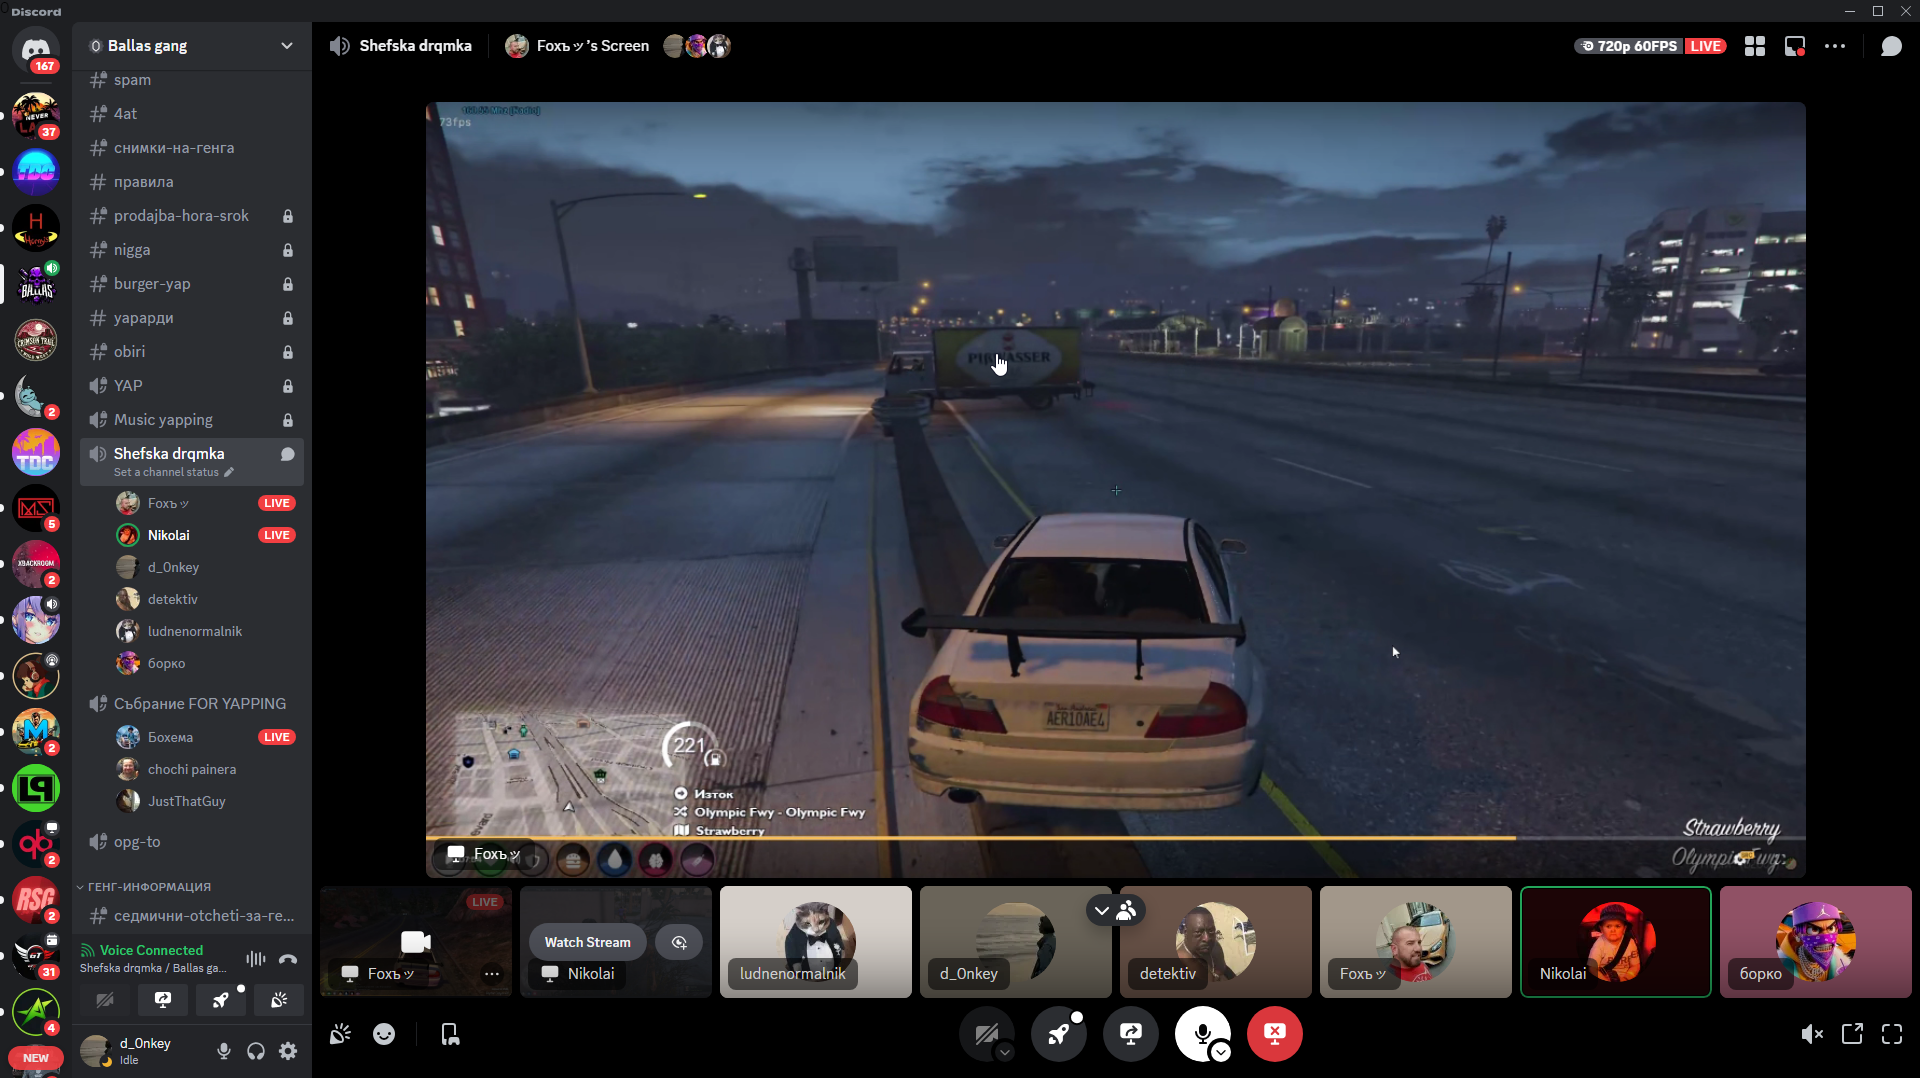Open soundboard icon below the stream
Image resolution: width=1920 pixels, height=1078 pixels.
pos(340,1034)
